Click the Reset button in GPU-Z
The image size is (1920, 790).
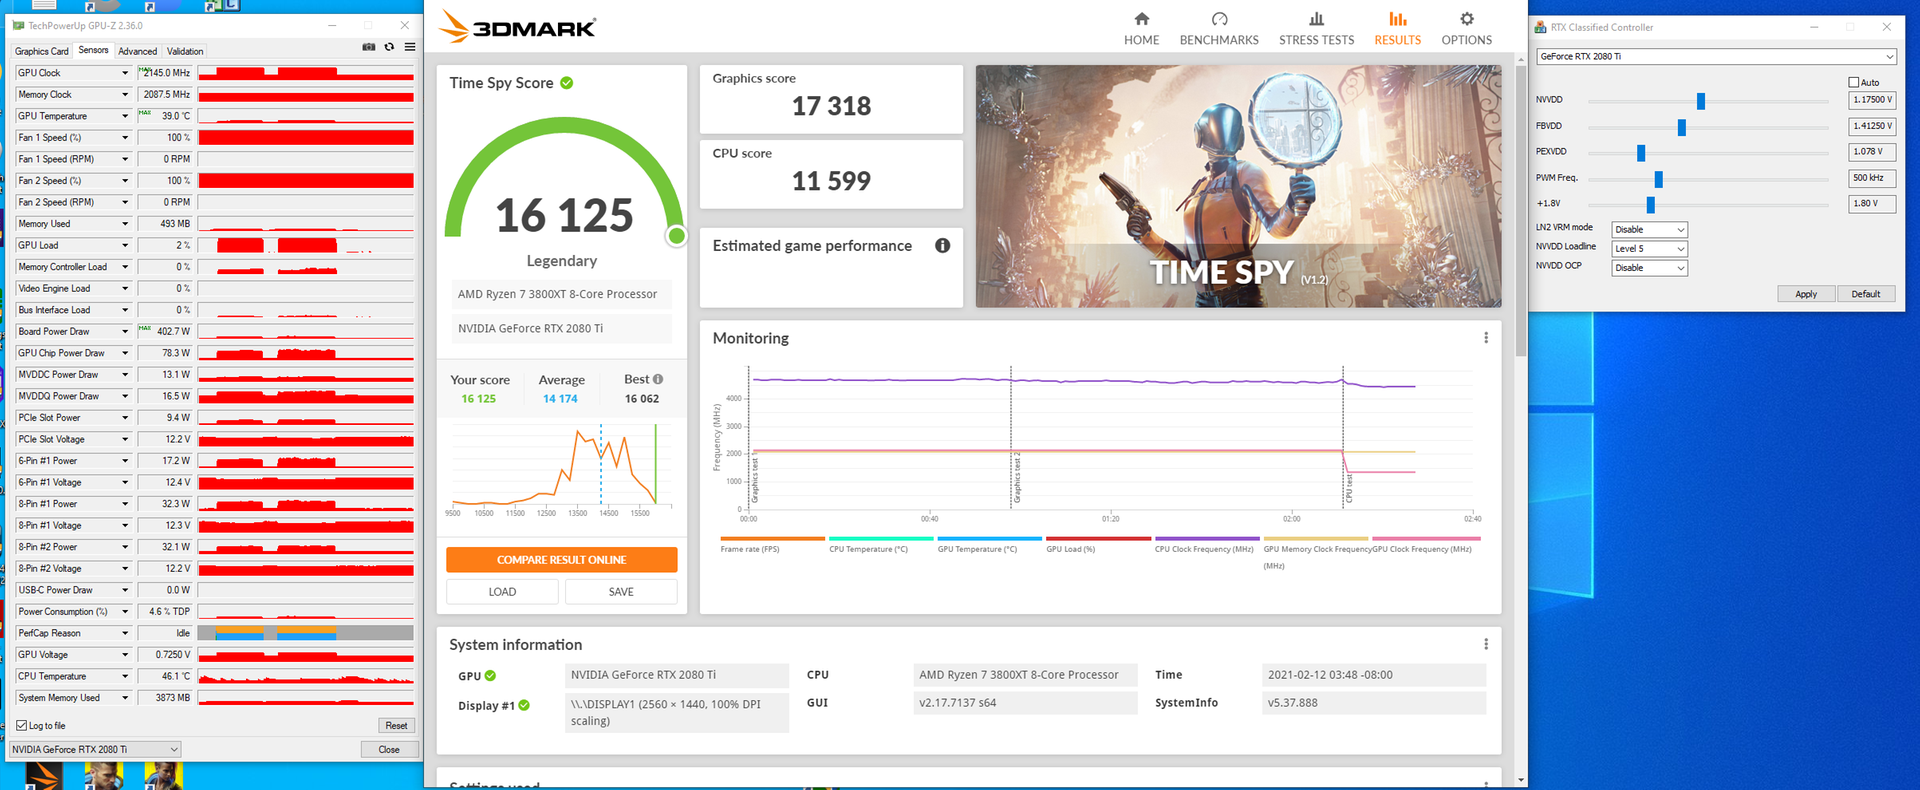coord(396,726)
